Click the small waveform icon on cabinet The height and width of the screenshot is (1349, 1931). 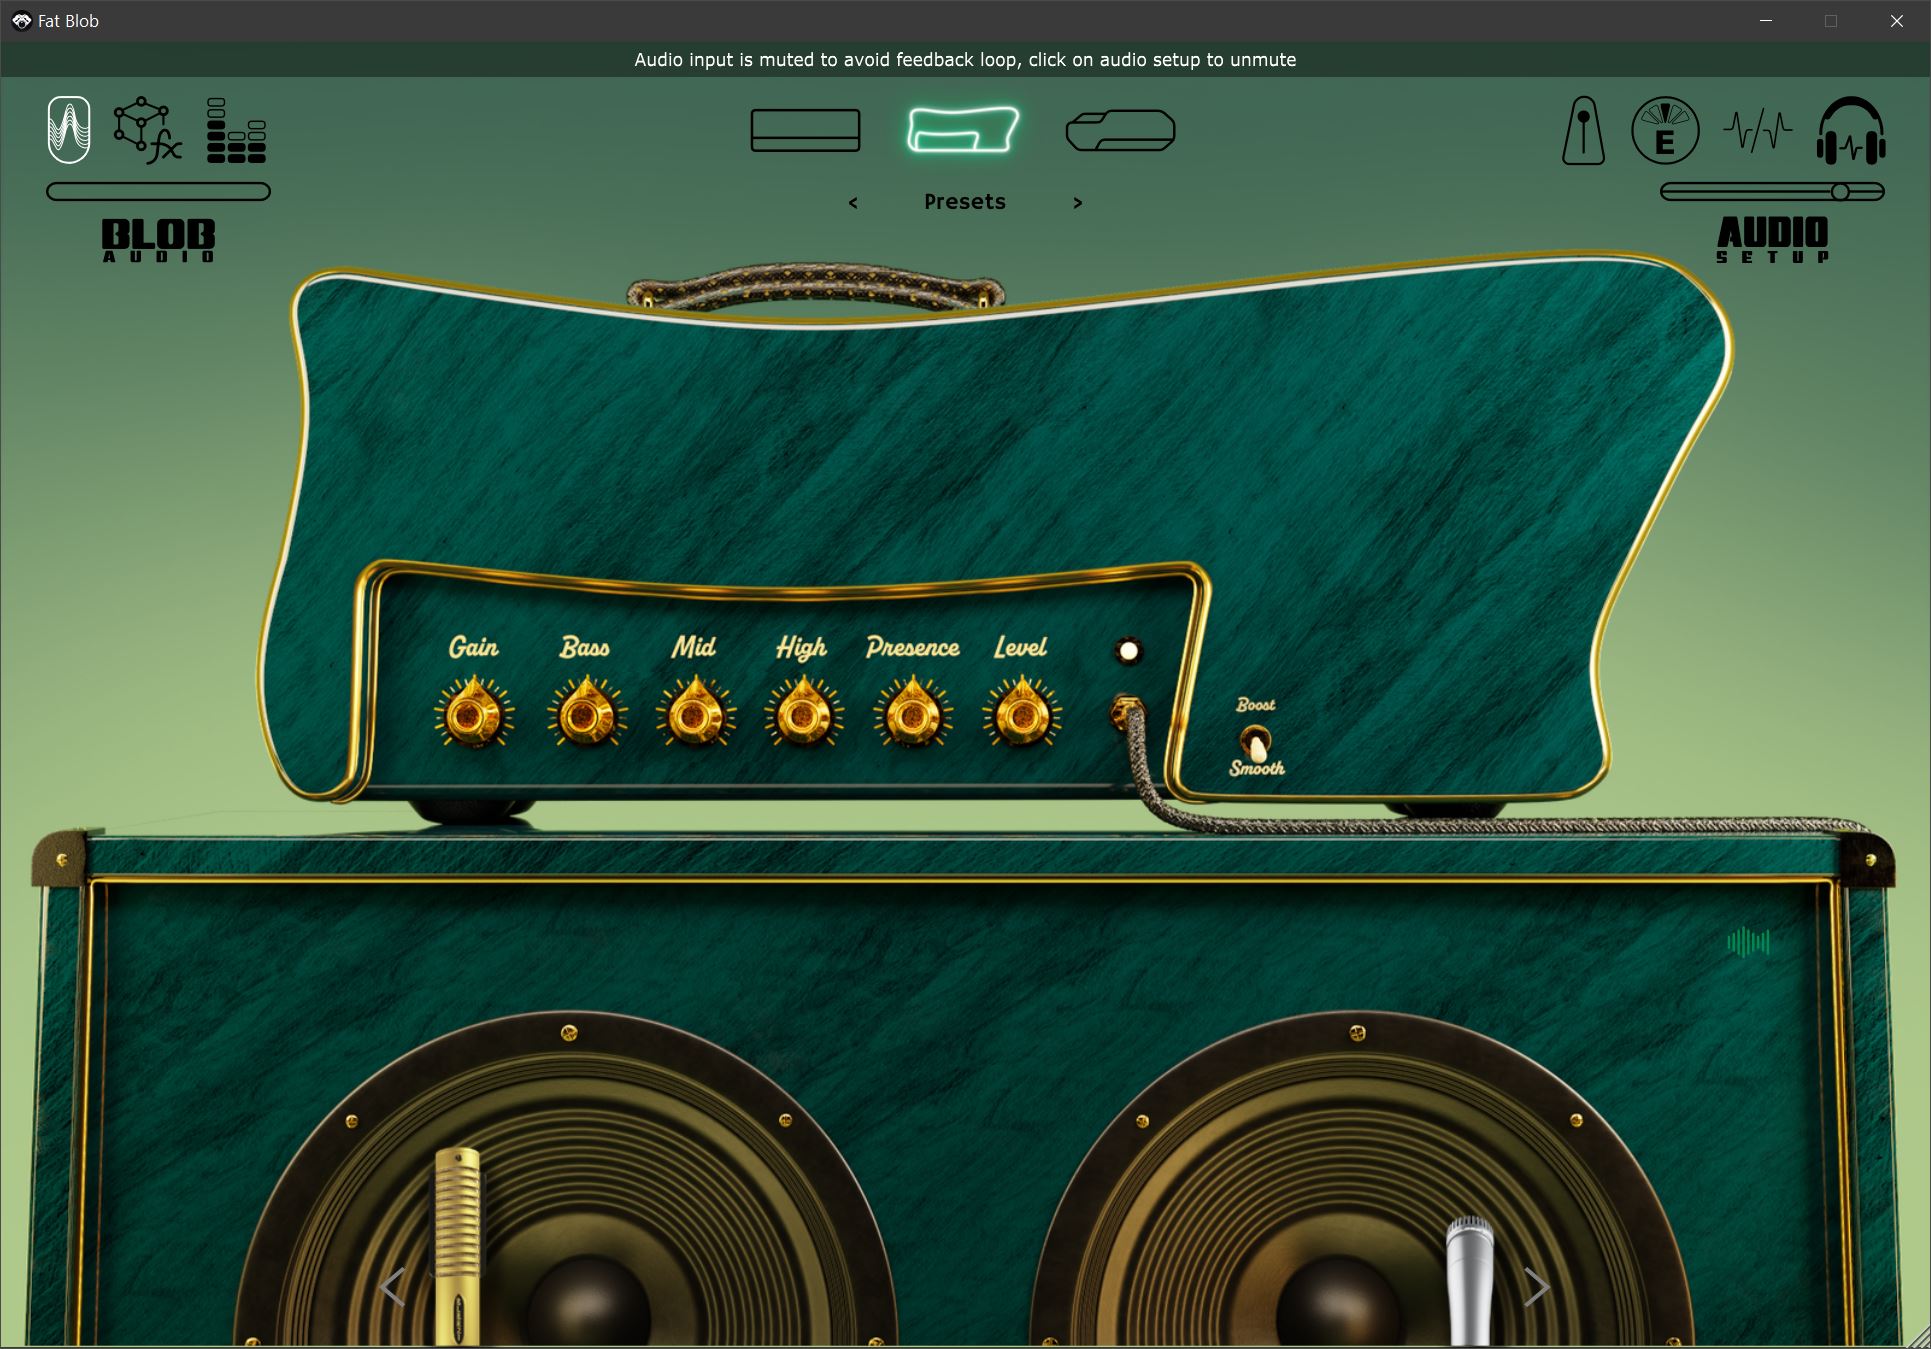coord(1748,942)
